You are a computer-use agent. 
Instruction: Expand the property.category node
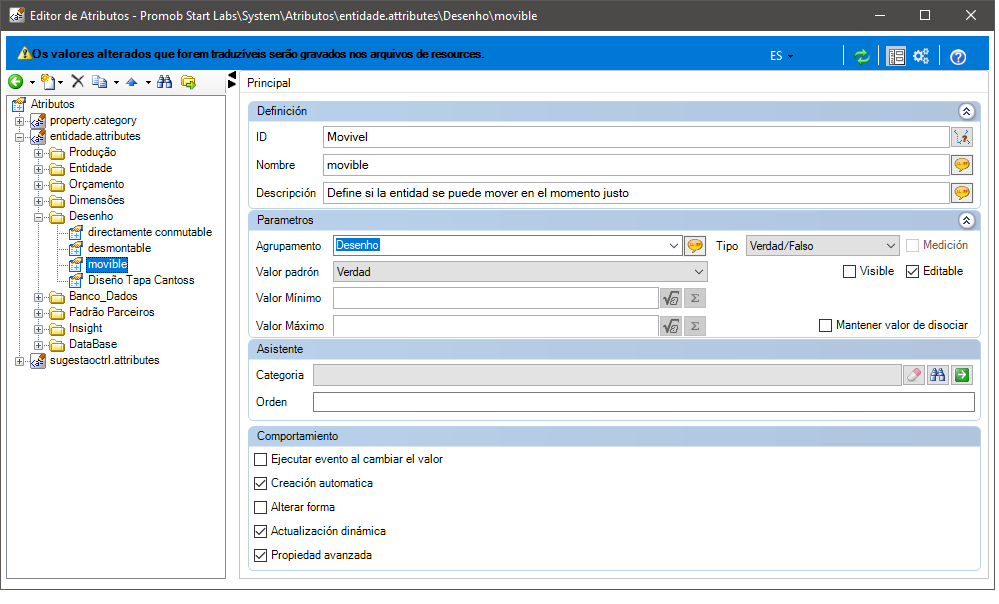pyautogui.click(x=20, y=121)
